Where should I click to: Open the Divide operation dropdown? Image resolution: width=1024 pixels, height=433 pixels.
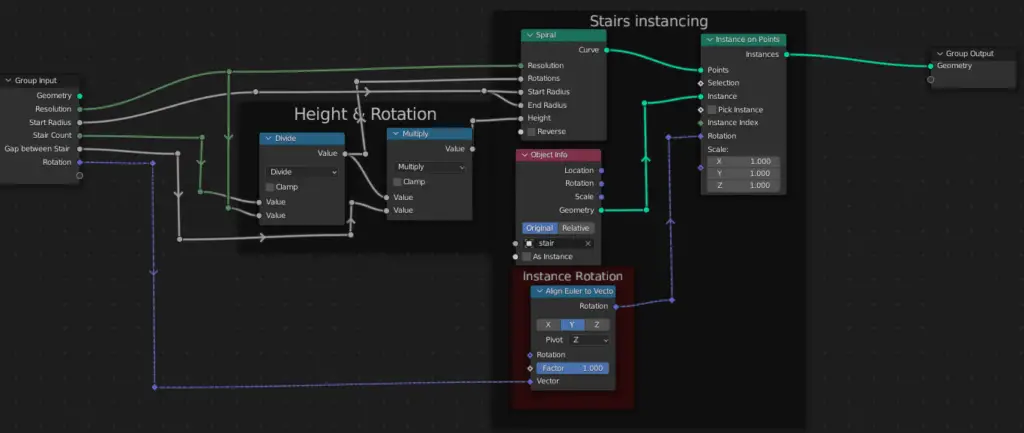point(302,172)
